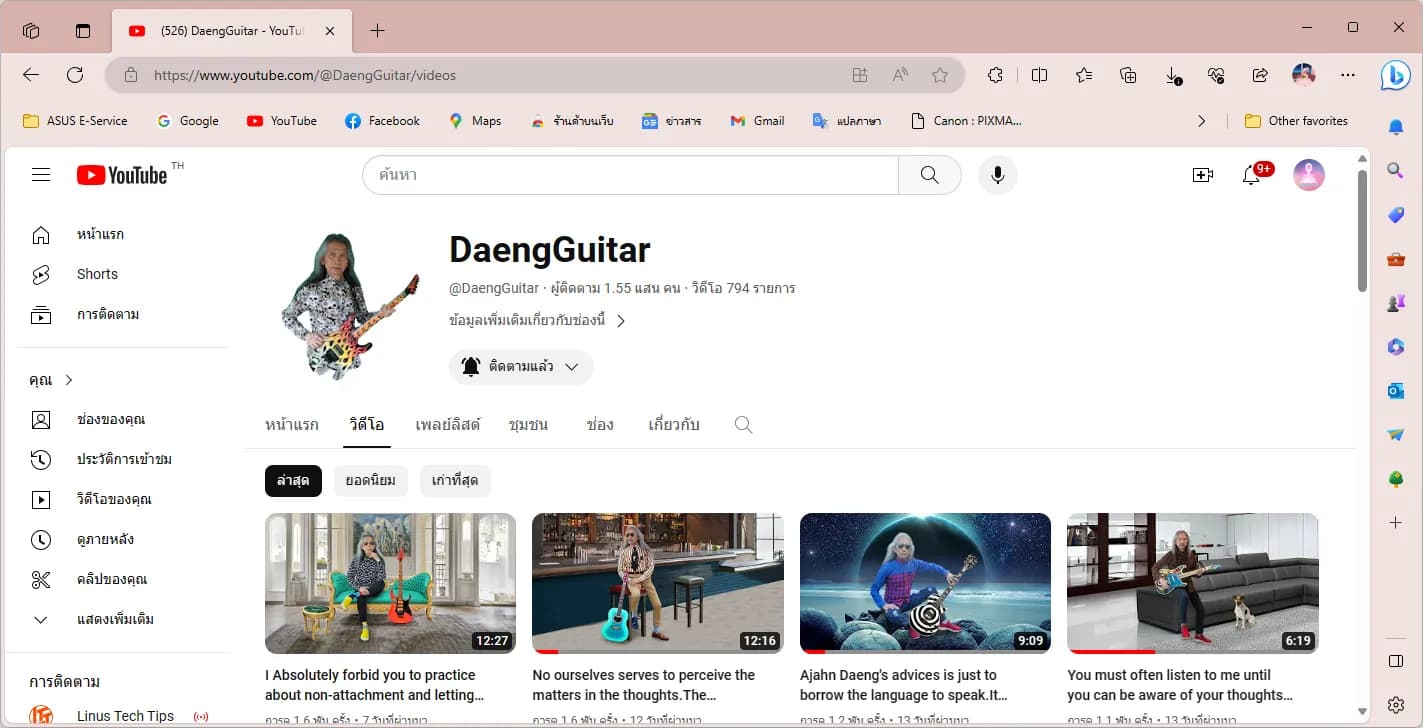Switch to the เพลย์ลิสต์ channel tab
The height and width of the screenshot is (728, 1423).
tap(448, 425)
